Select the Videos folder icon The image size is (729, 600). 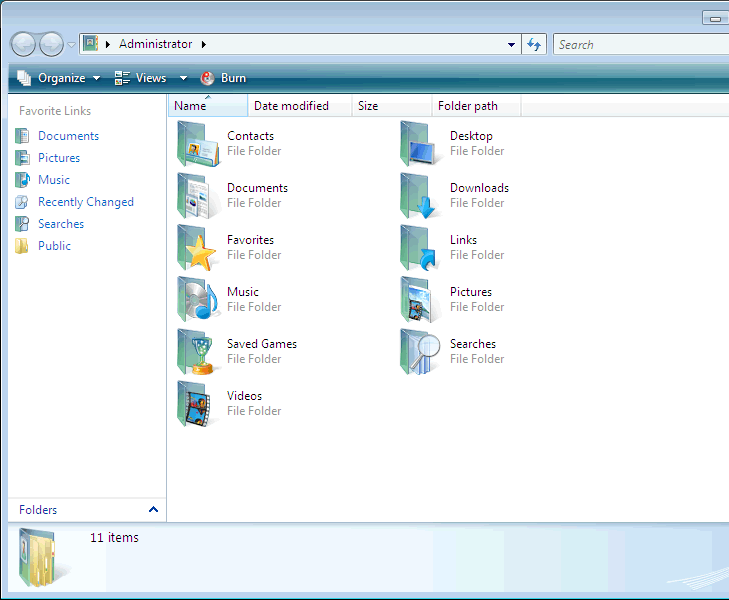pos(198,404)
